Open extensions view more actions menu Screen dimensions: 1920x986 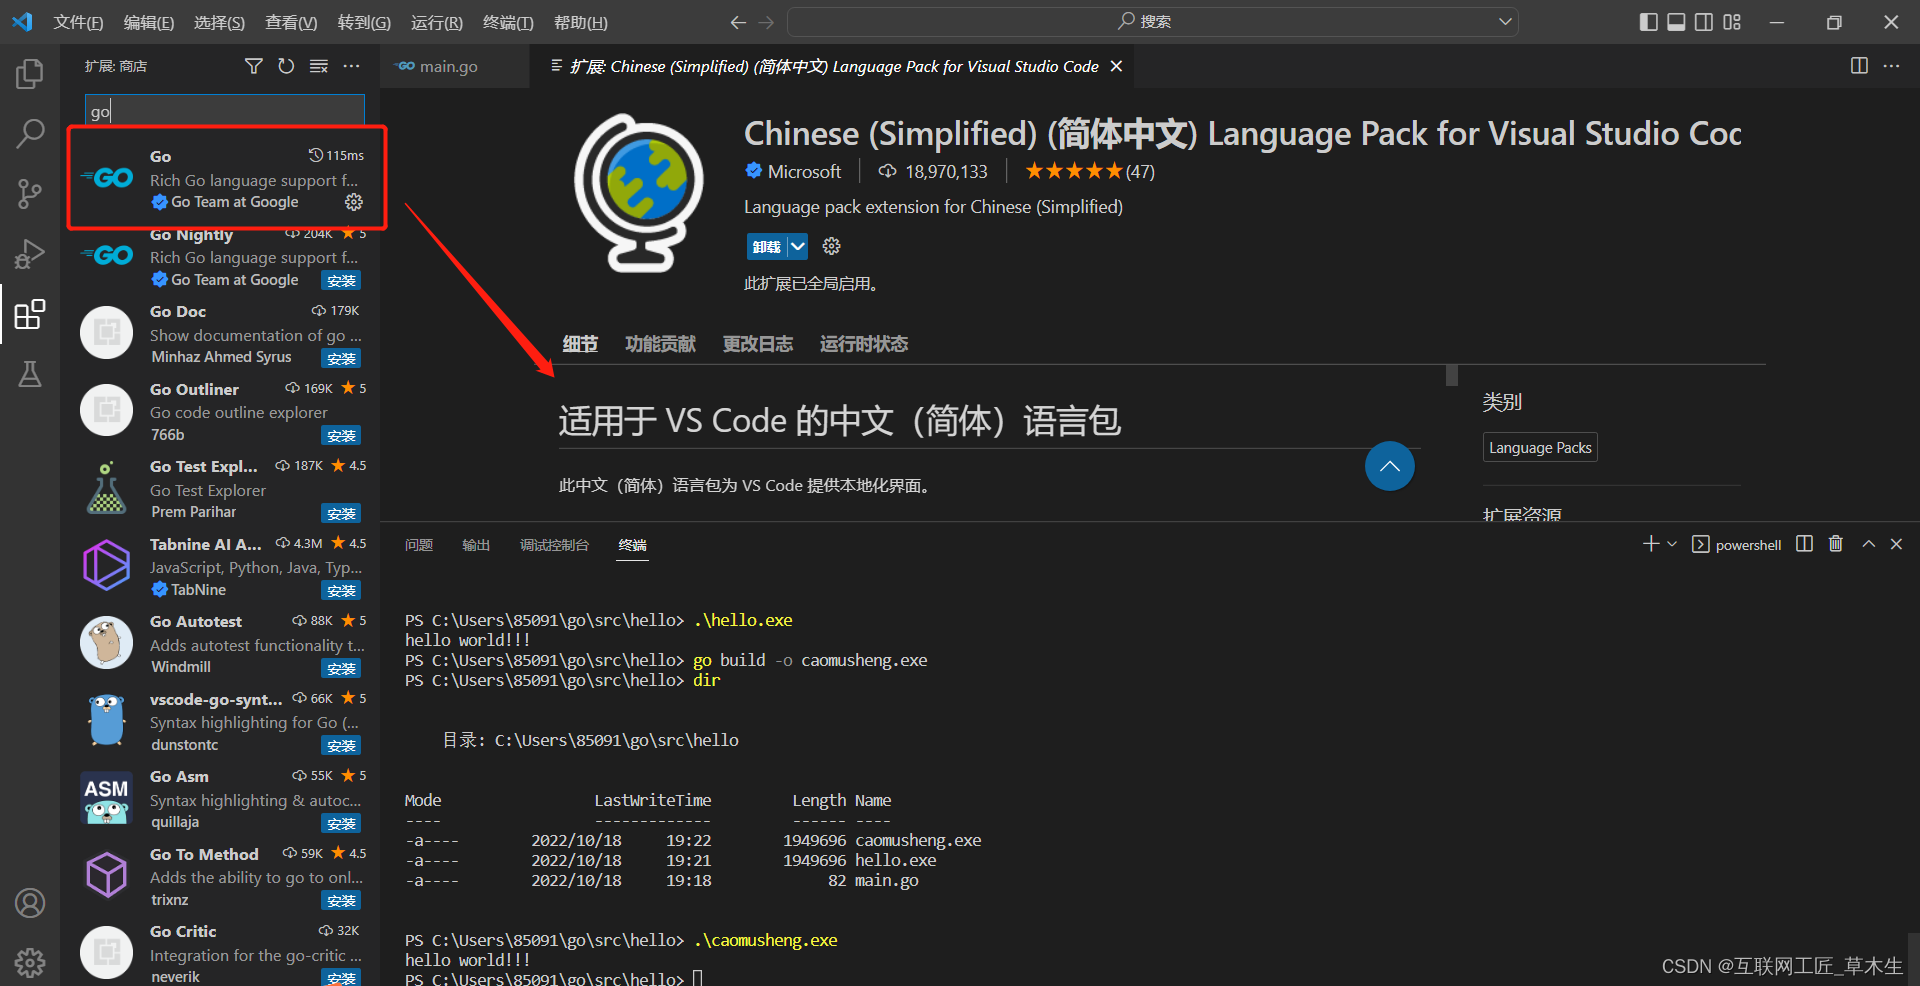tap(351, 66)
